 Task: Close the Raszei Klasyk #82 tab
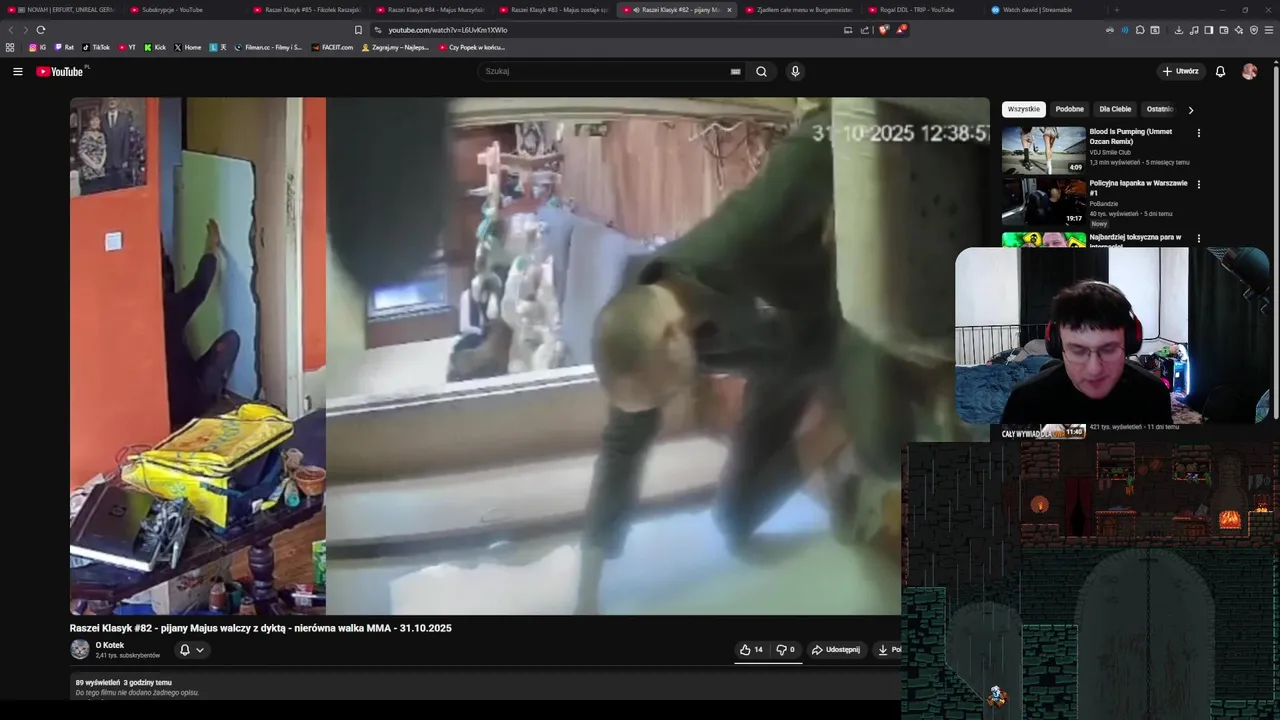(729, 10)
